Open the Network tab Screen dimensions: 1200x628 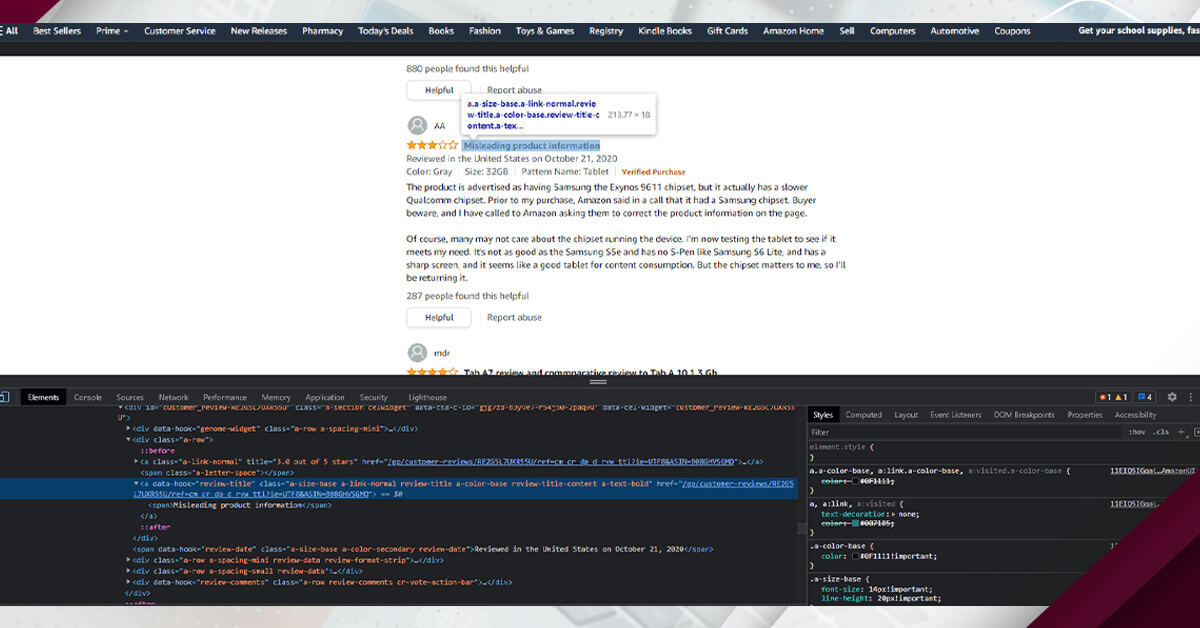[x=173, y=398]
